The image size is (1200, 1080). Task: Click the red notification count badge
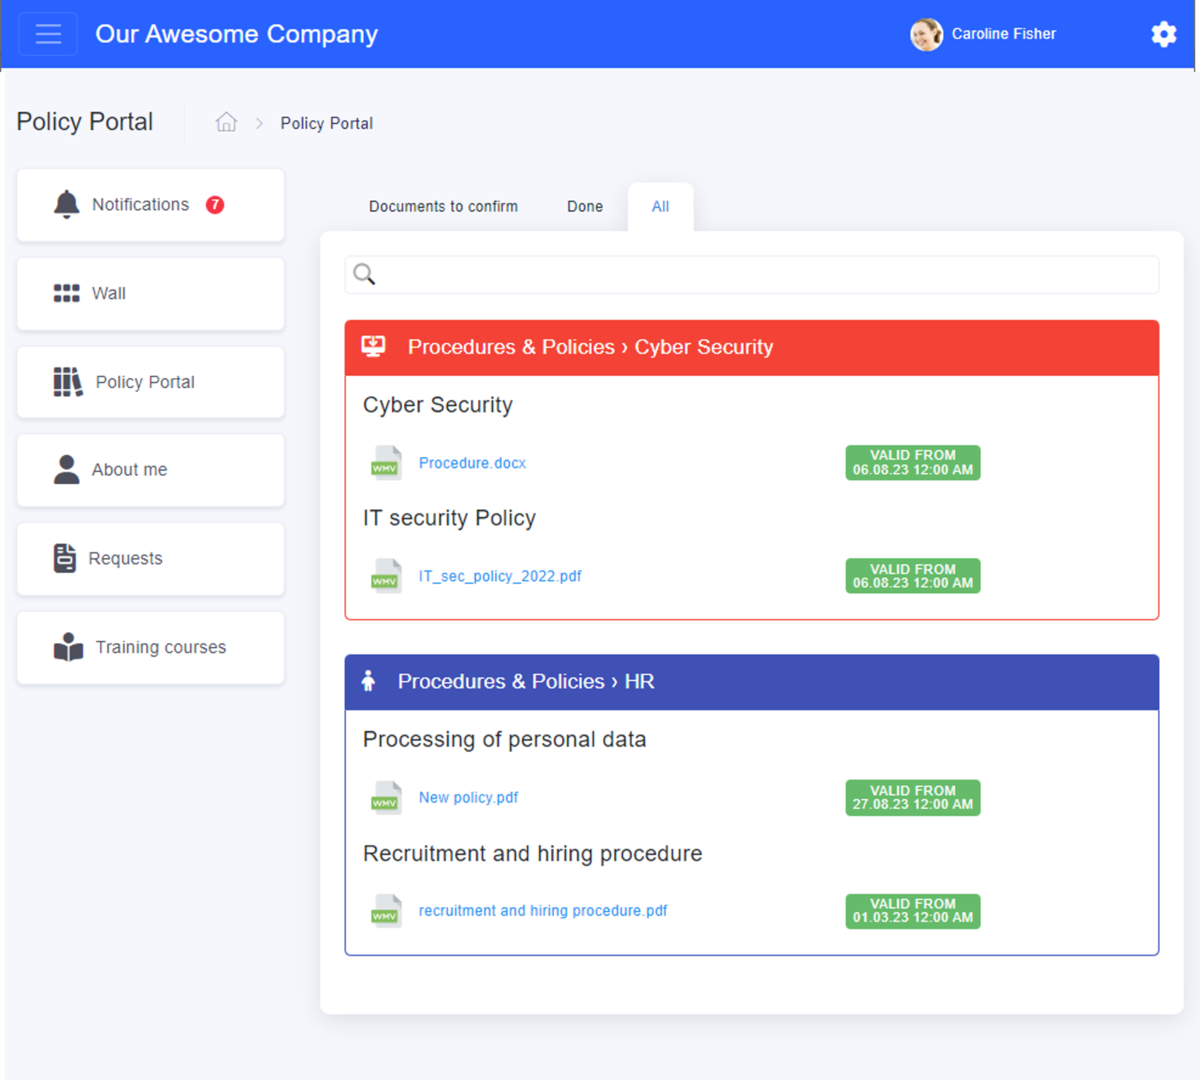pyautogui.click(x=215, y=204)
